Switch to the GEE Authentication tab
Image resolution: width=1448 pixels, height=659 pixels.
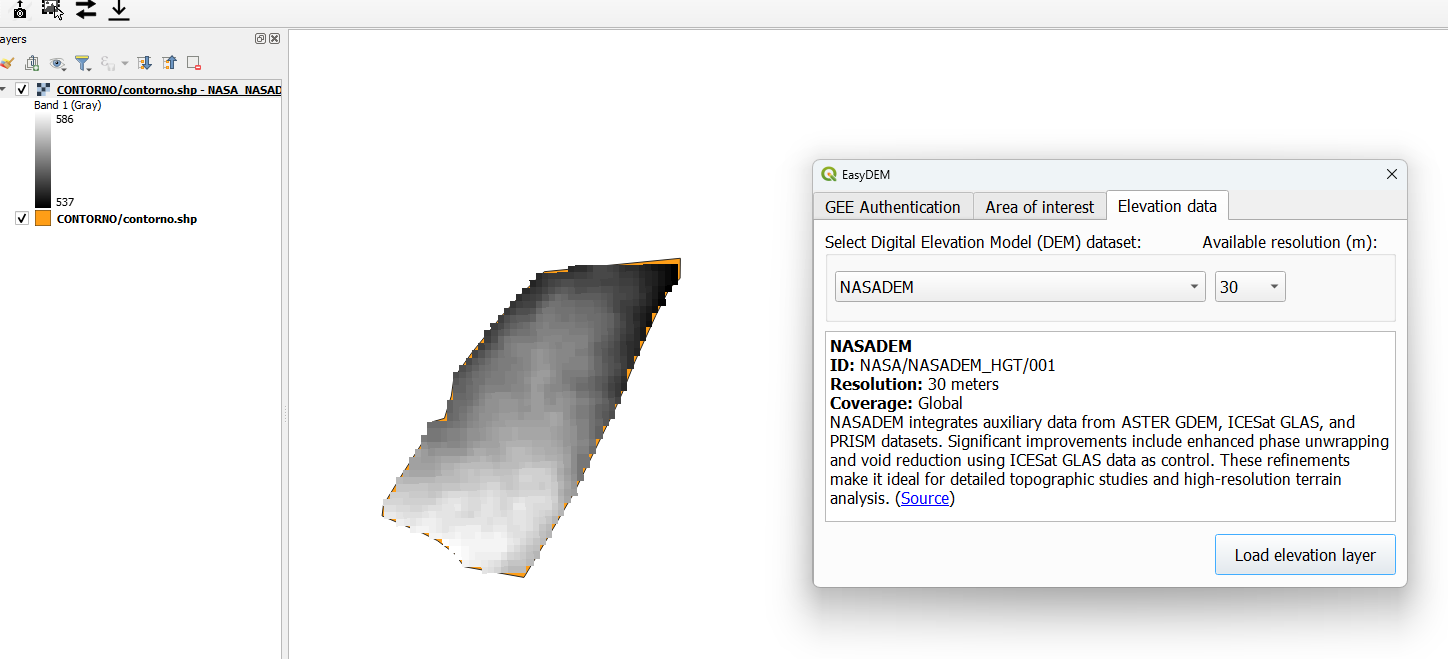pos(893,206)
